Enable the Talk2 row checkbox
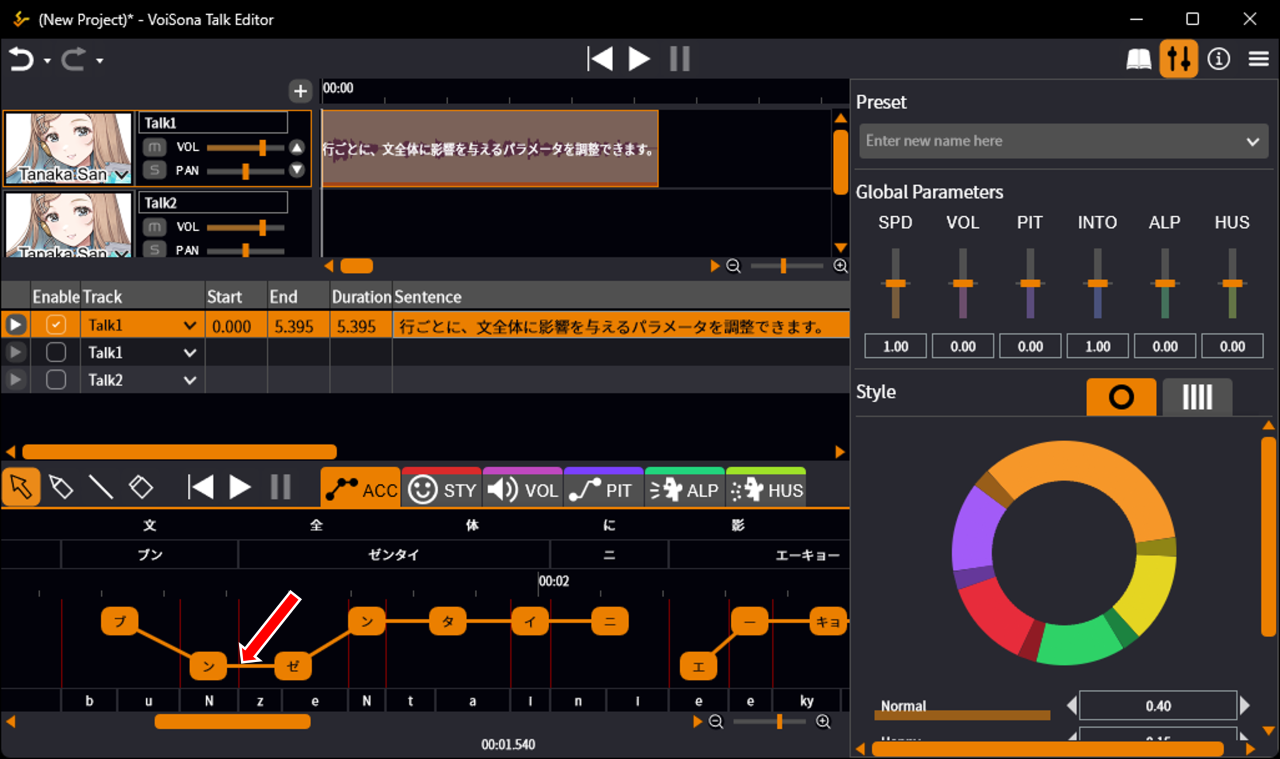 pos(57,380)
